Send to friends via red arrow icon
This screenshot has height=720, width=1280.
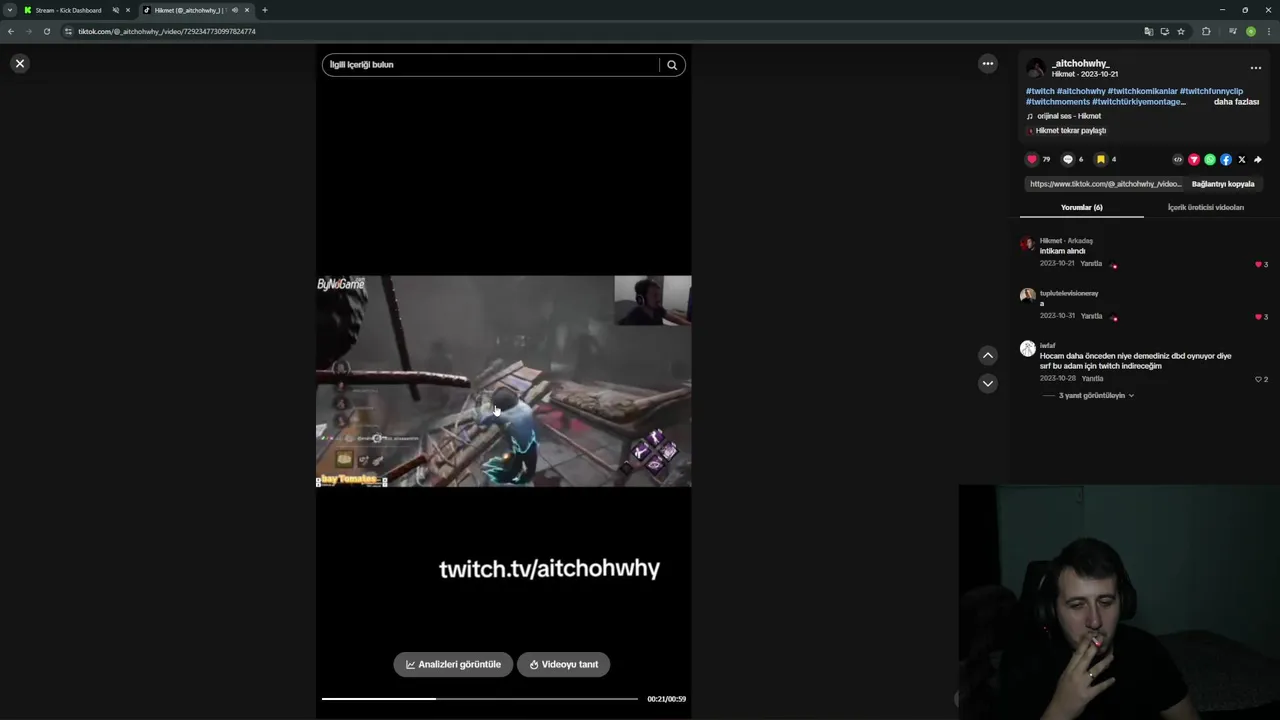tap(1194, 159)
